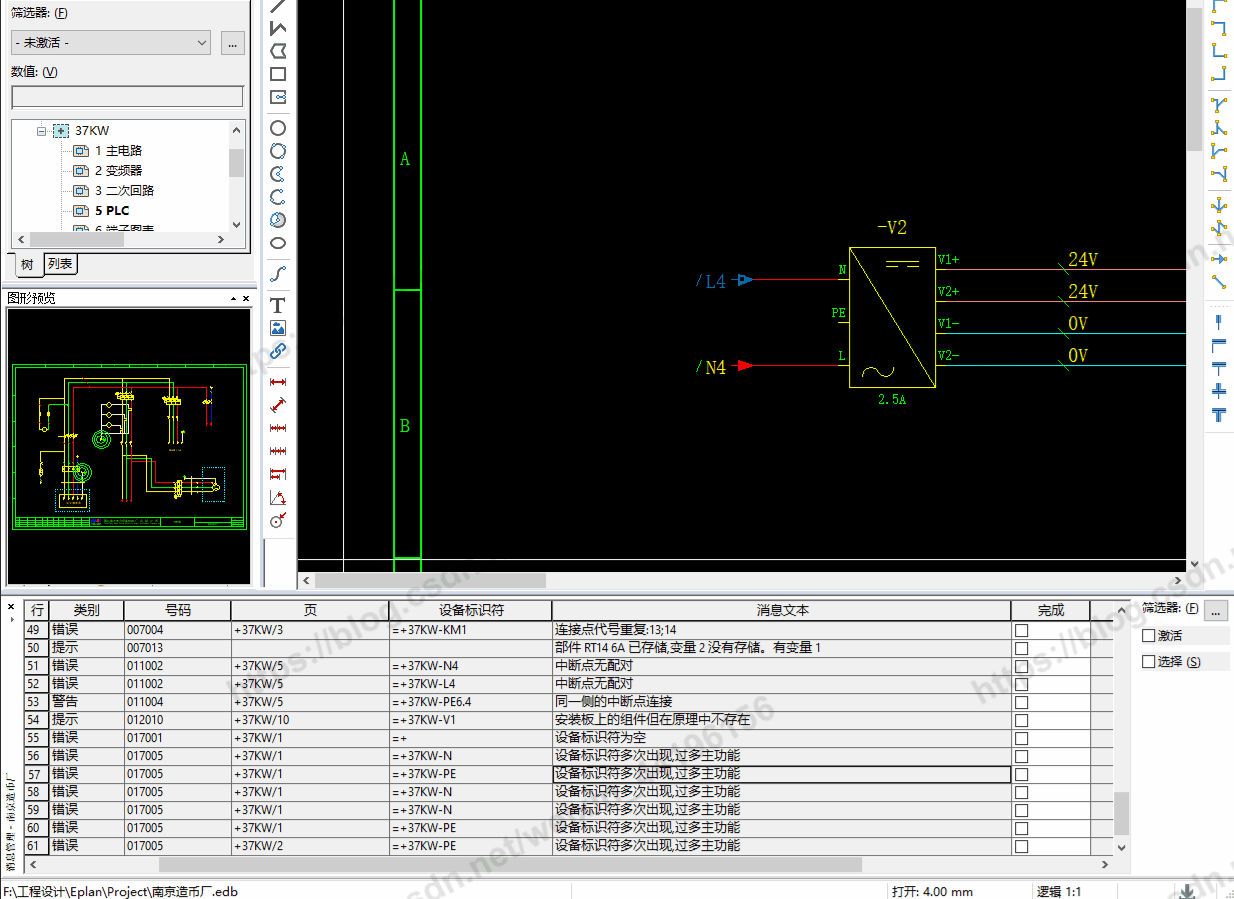Choose the Rectangle drawing tool
Viewport: 1234px width, 899px height.
coord(278,74)
